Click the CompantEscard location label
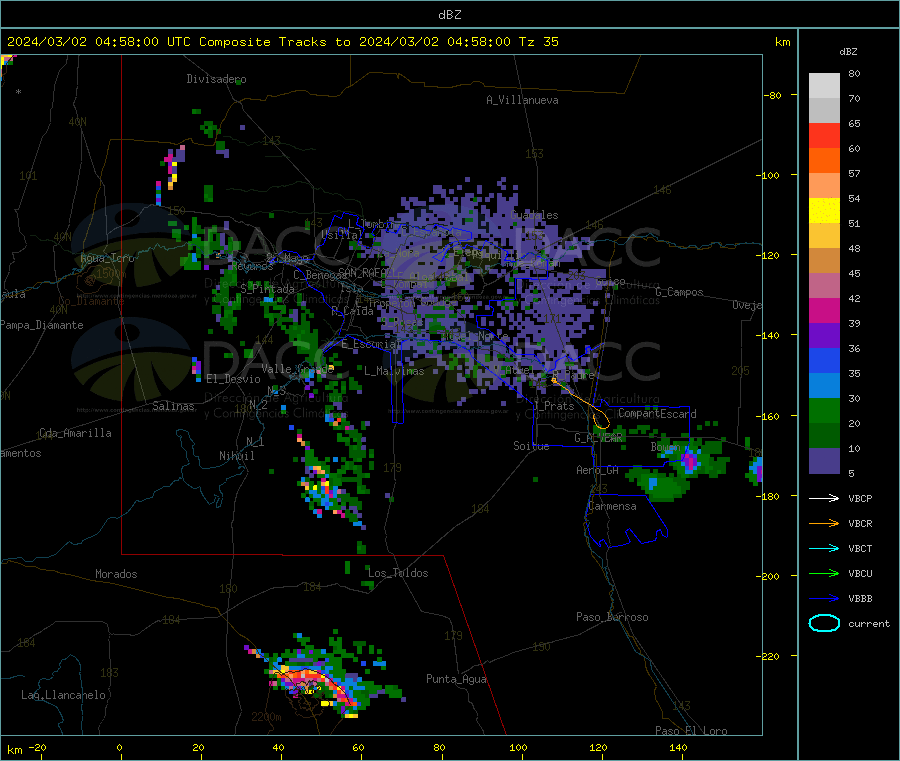This screenshot has width=900, height=761. [657, 414]
